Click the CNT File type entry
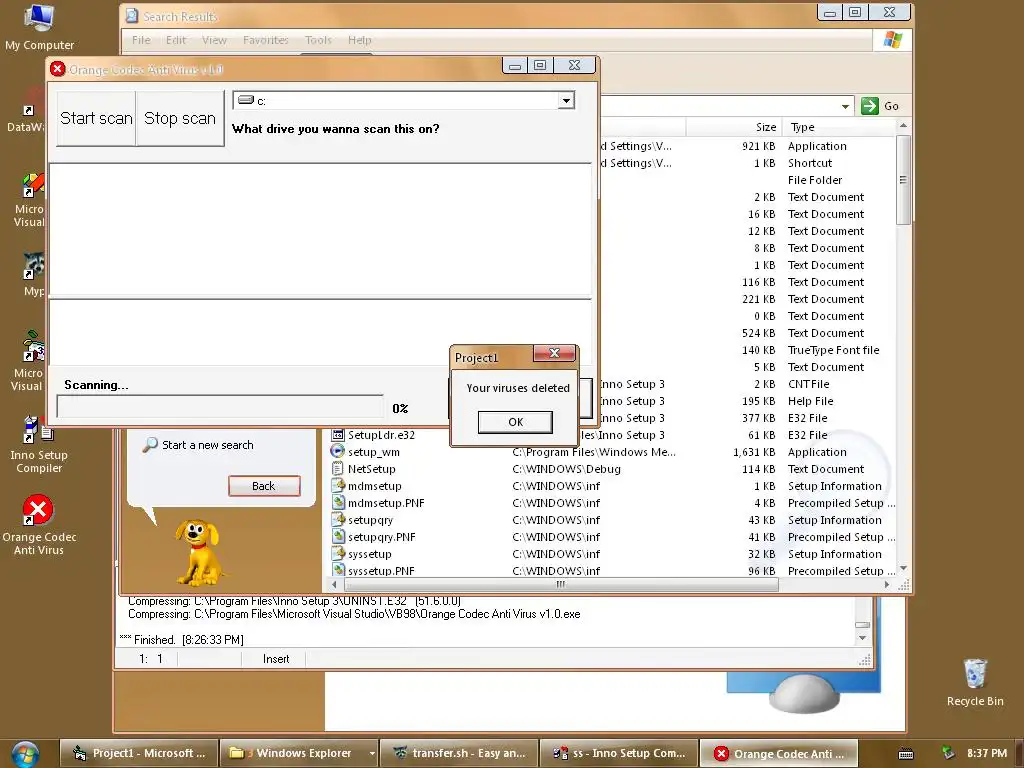The height and width of the screenshot is (768, 1024). [x=808, y=384]
